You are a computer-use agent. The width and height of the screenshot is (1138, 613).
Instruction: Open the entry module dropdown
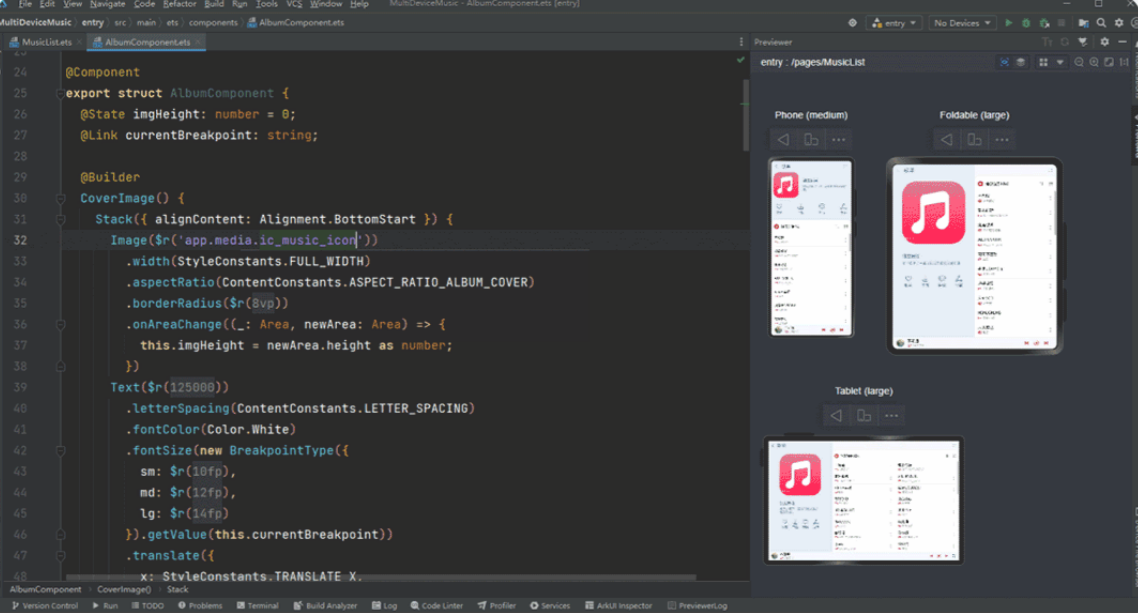click(x=894, y=23)
